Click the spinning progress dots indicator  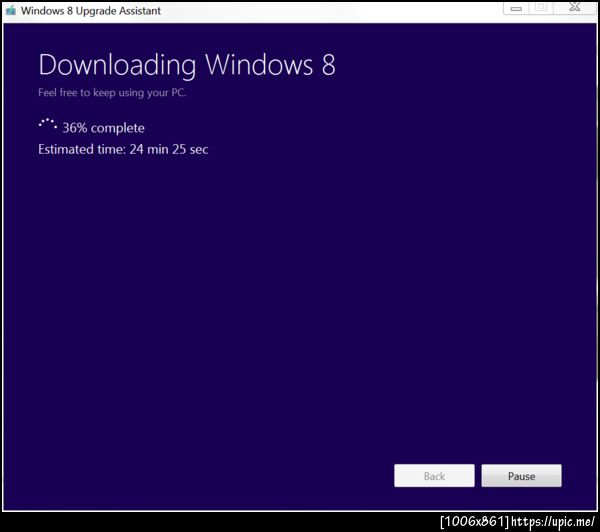(48, 124)
